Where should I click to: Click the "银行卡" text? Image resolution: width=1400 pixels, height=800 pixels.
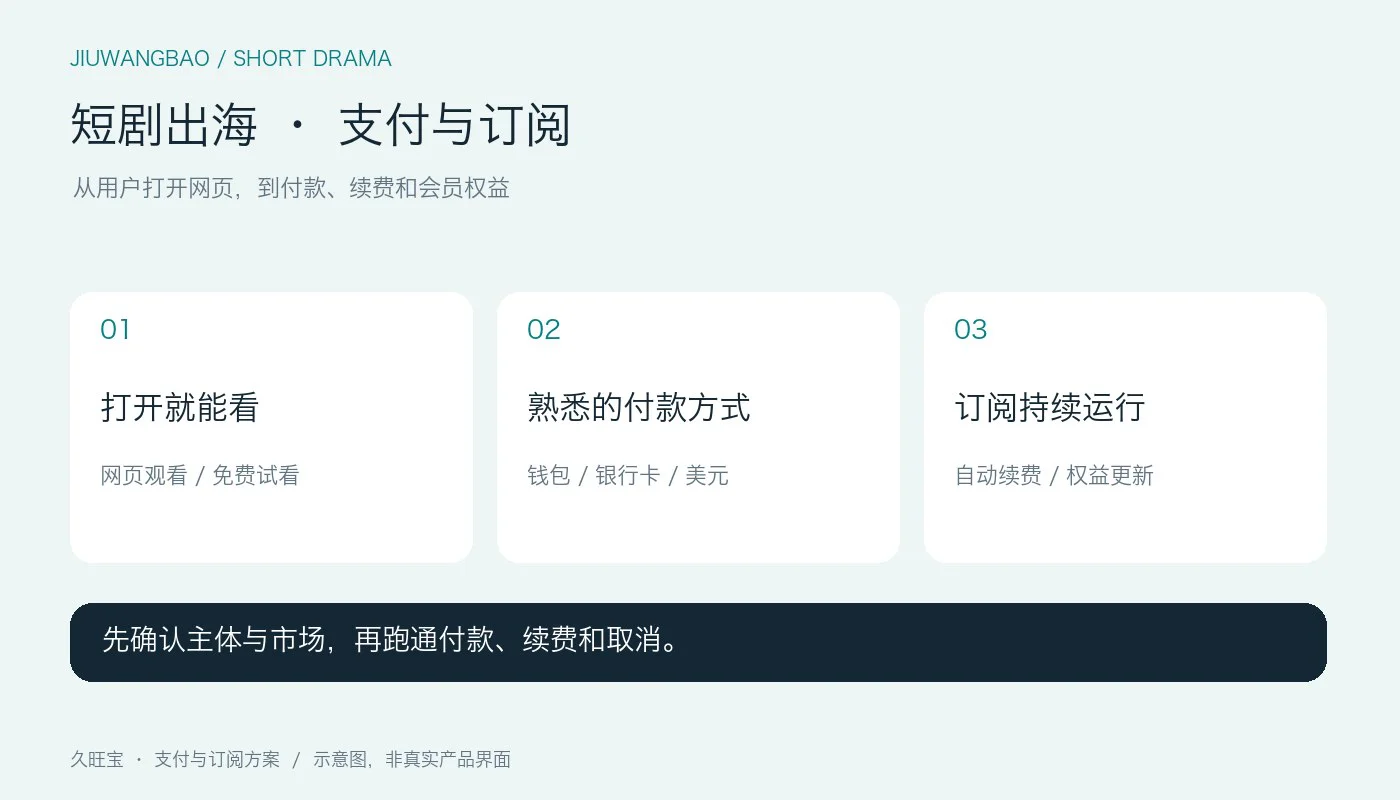pyautogui.click(x=628, y=476)
